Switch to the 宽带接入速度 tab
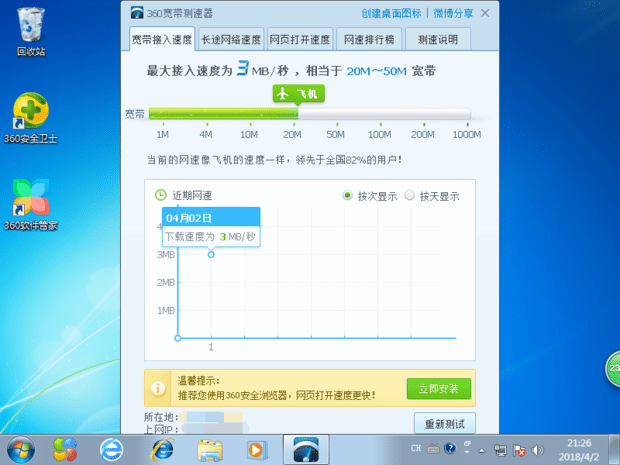Viewport: 620px width, 465px height. click(x=162, y=39)
